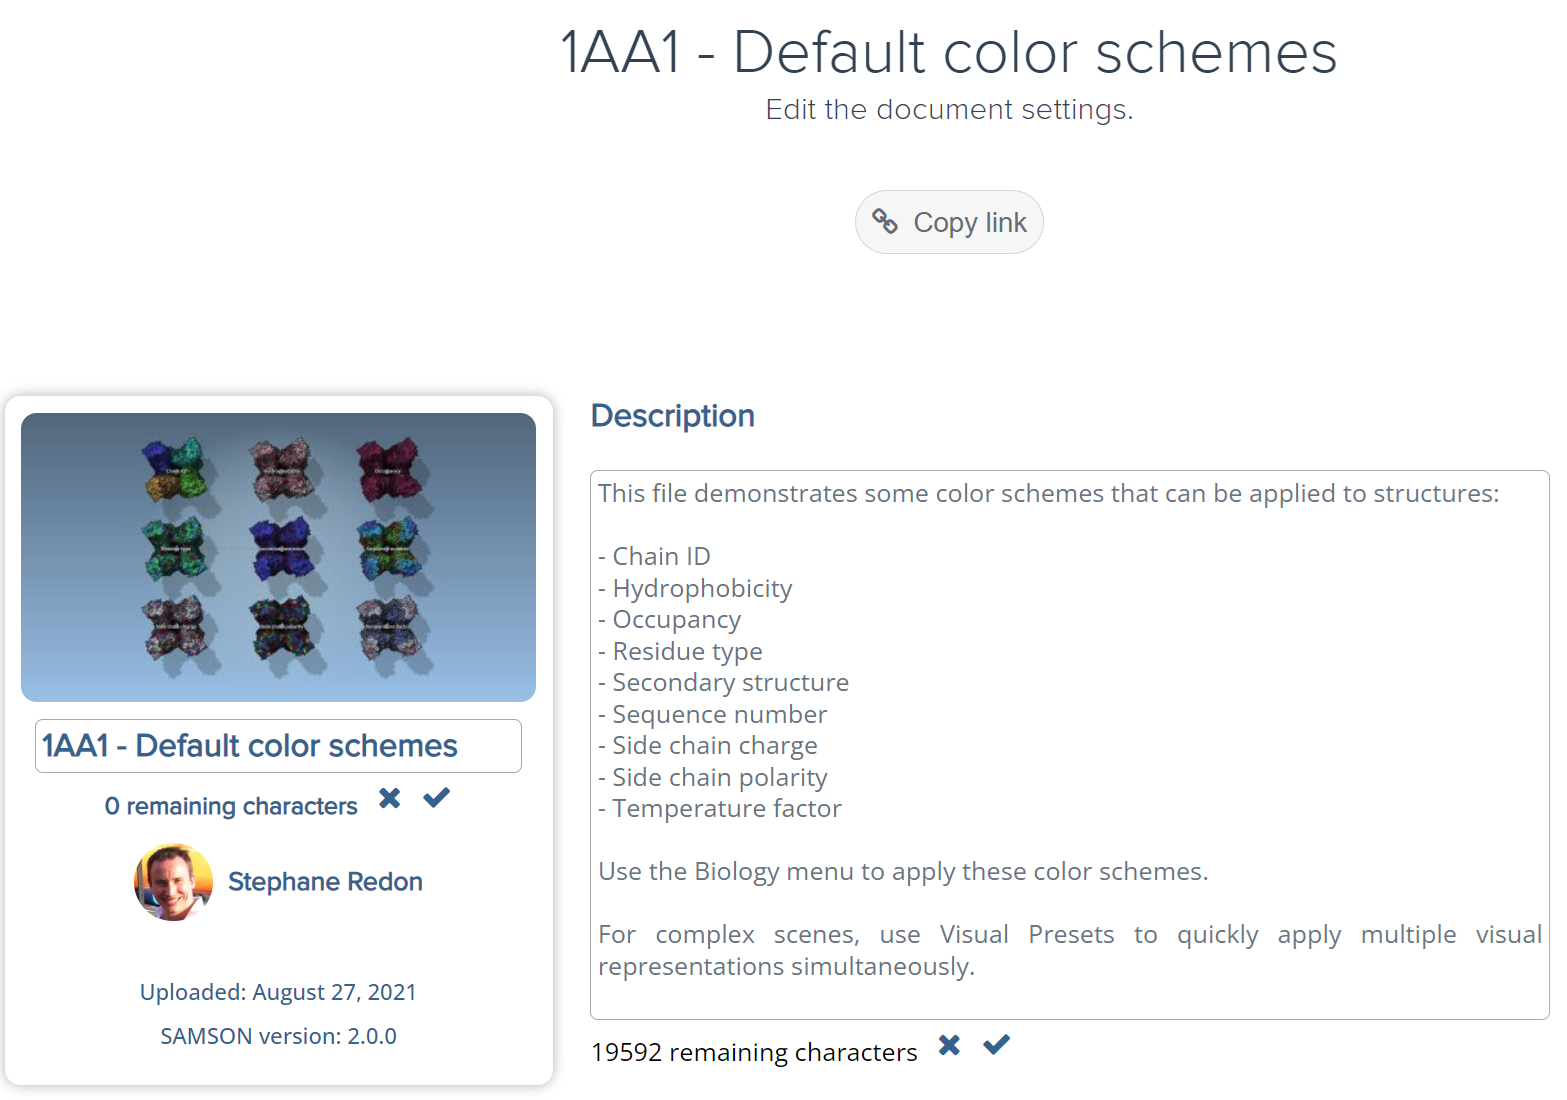This screenshot has height=1100, width=1567.
Task: Open Stephane Redon's profile name link
Action: point(325,882)
